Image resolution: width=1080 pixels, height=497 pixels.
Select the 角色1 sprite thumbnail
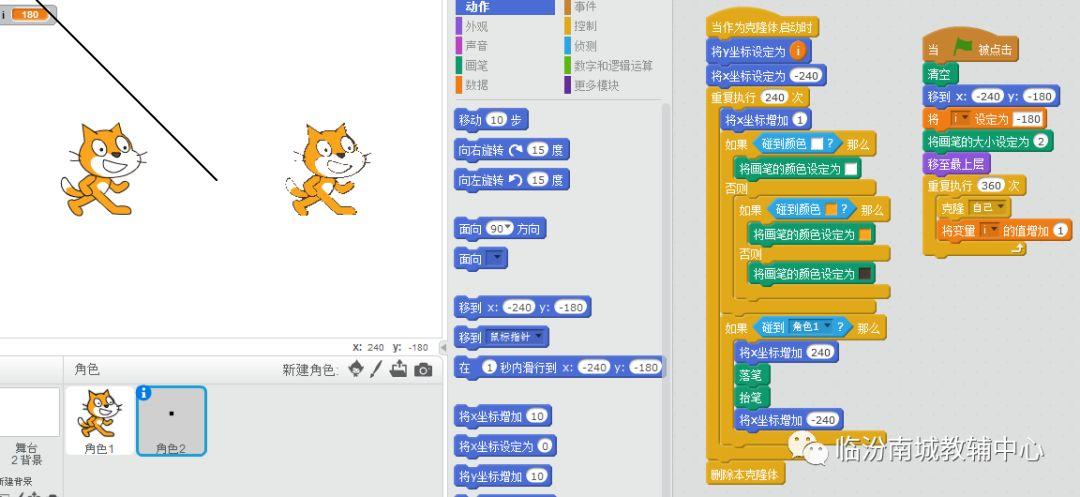pyautogui.click(x=99, y=420)
